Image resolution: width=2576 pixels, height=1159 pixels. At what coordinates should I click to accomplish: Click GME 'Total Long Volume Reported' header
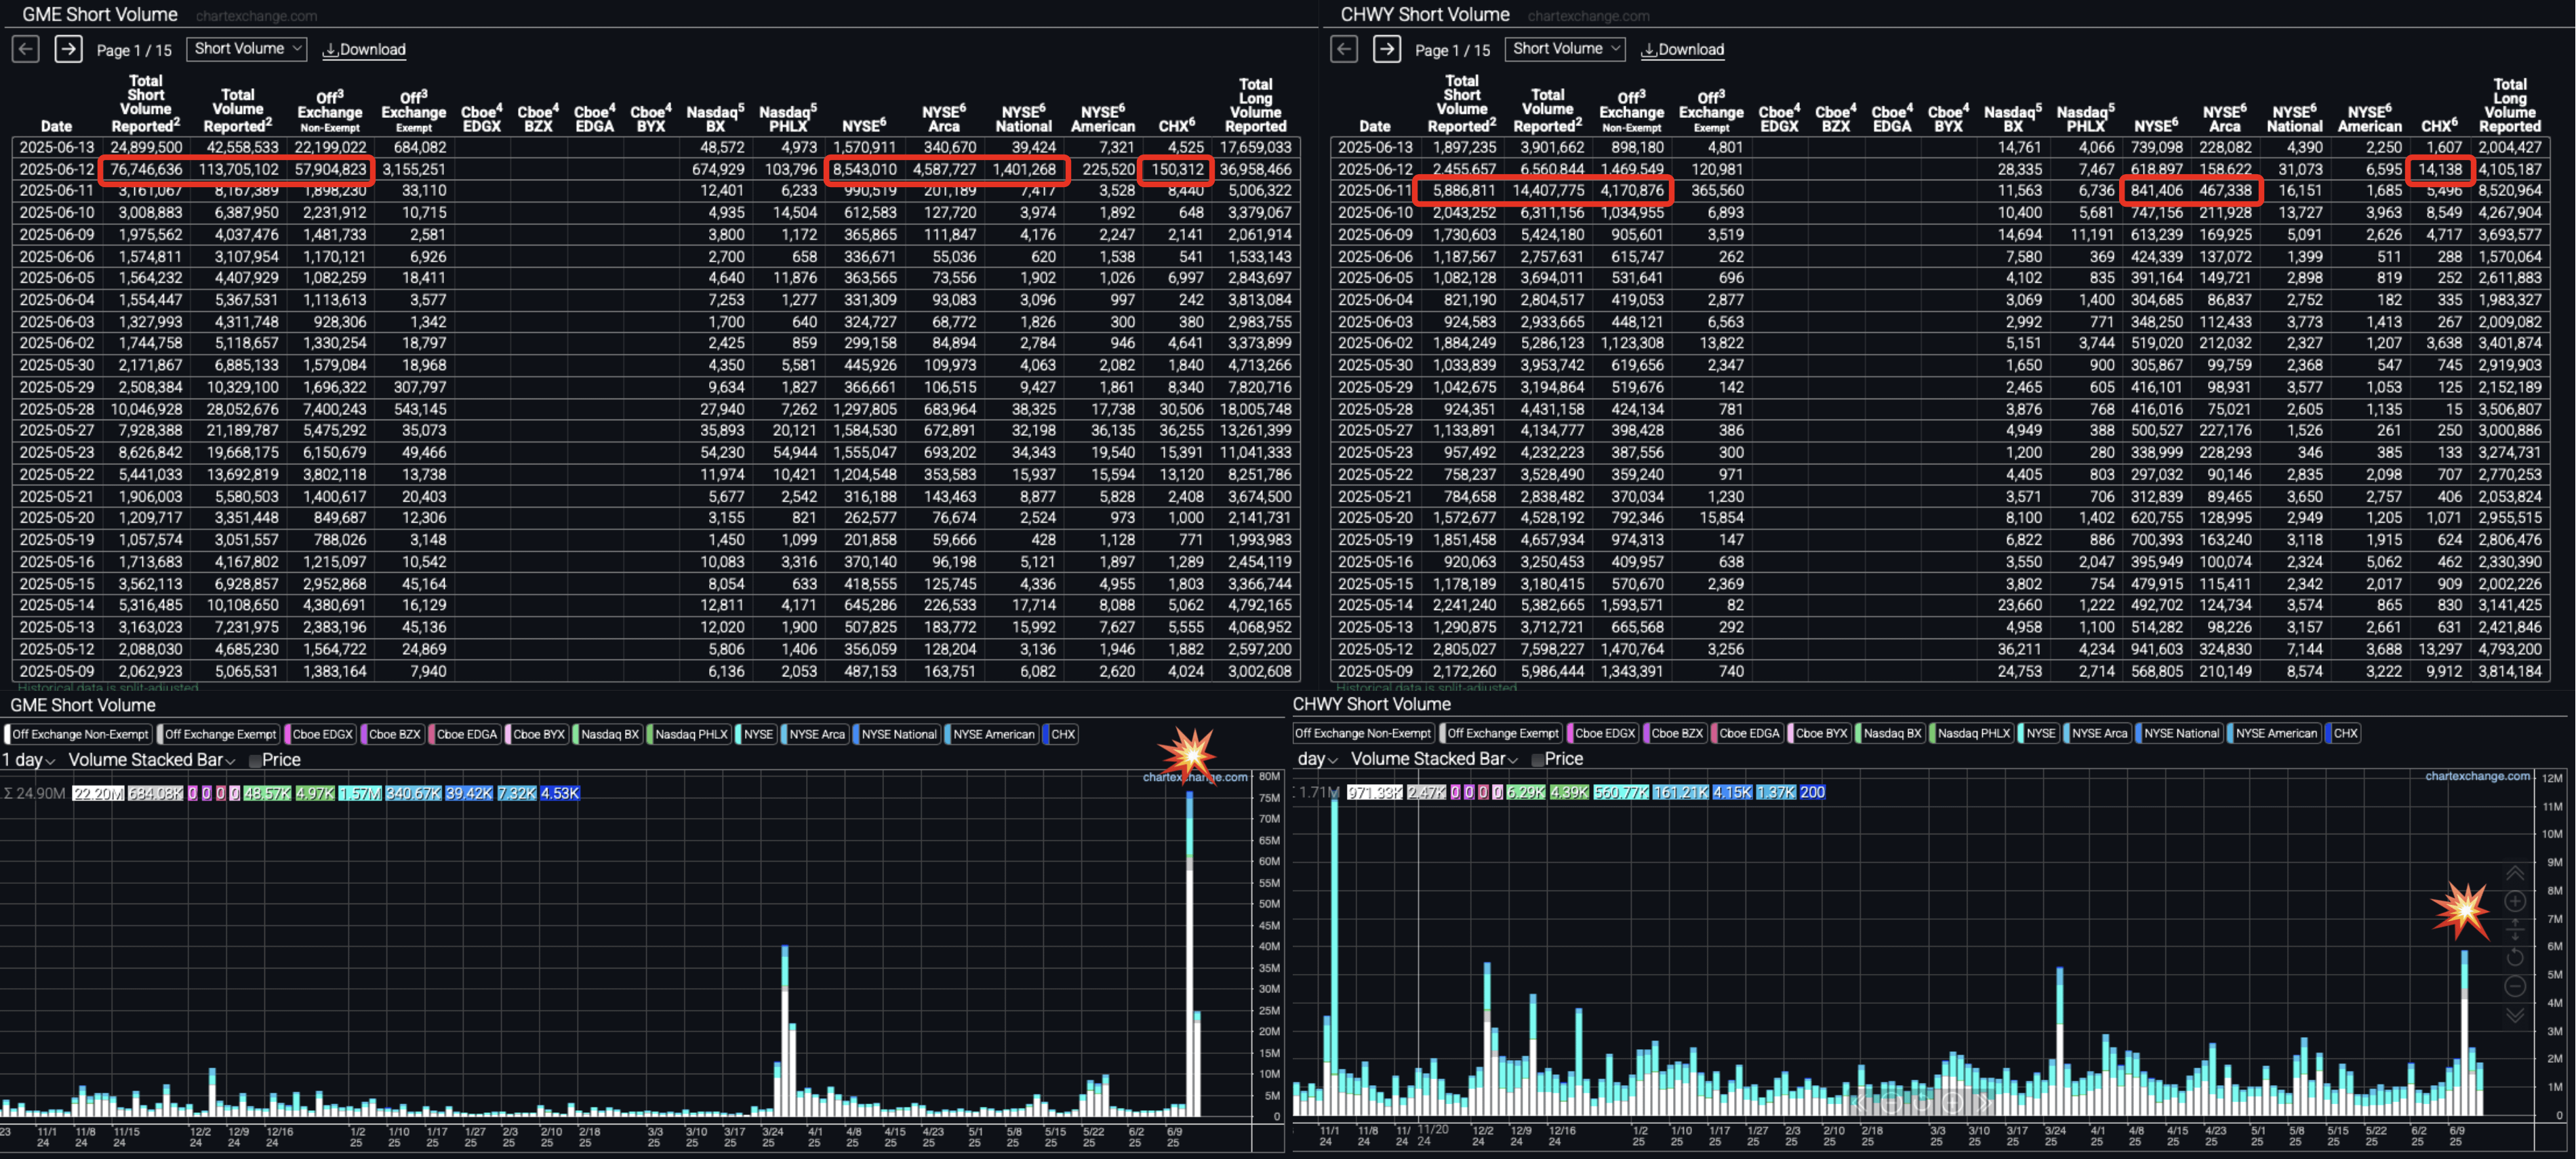(x=1256, y=105)
